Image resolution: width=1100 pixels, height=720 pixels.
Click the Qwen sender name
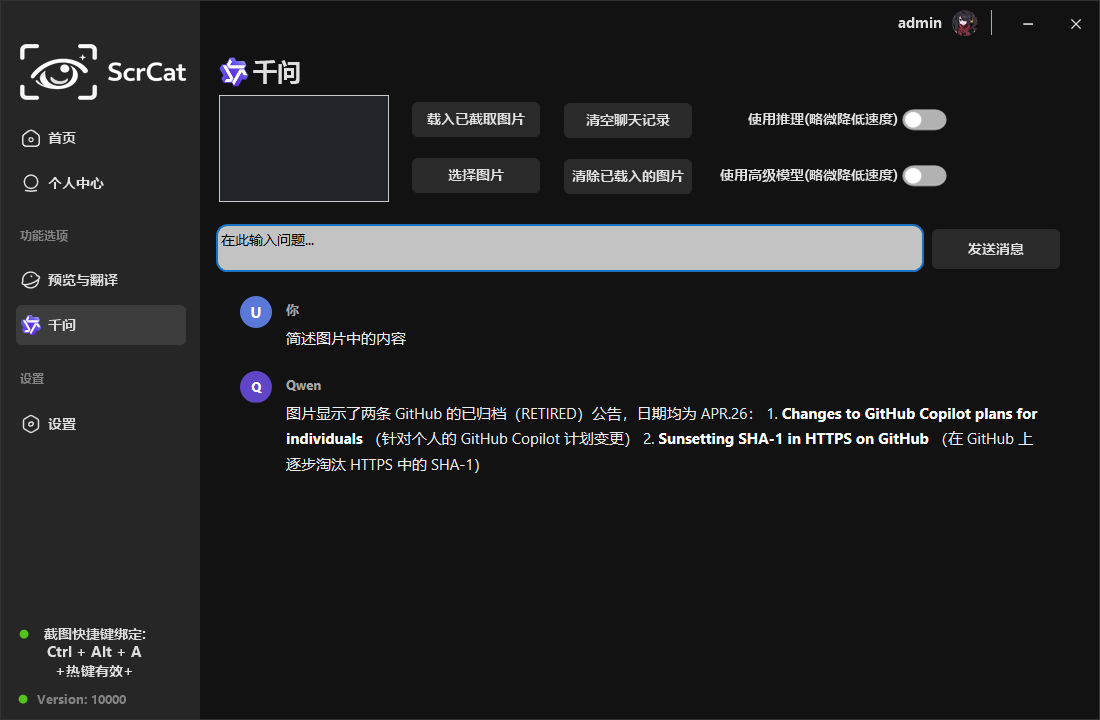click(x=303, y=385)
